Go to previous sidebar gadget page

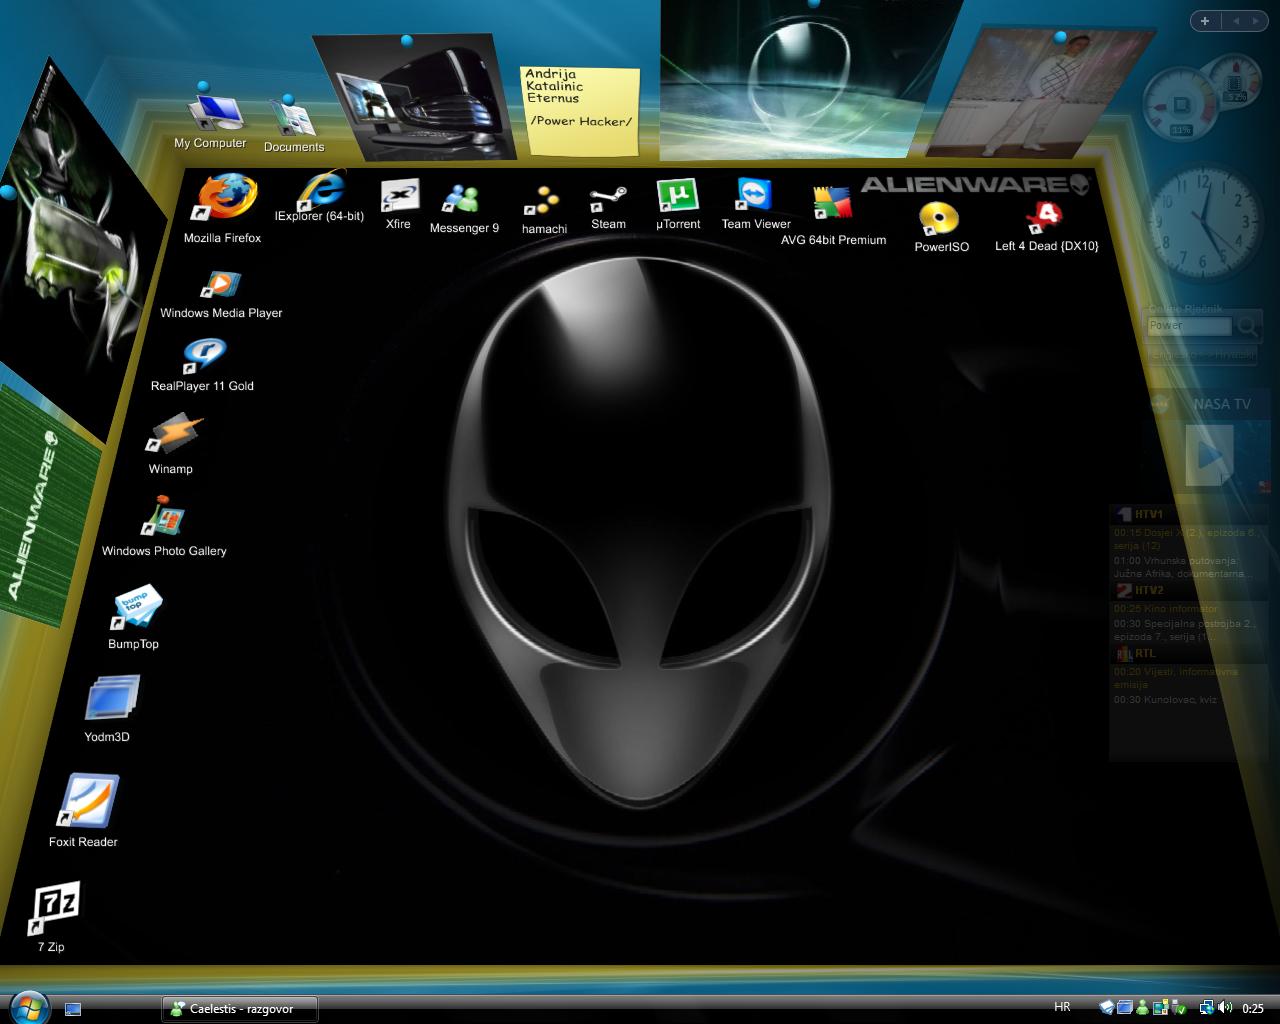pyautogui.click(x=1236, y=20)
